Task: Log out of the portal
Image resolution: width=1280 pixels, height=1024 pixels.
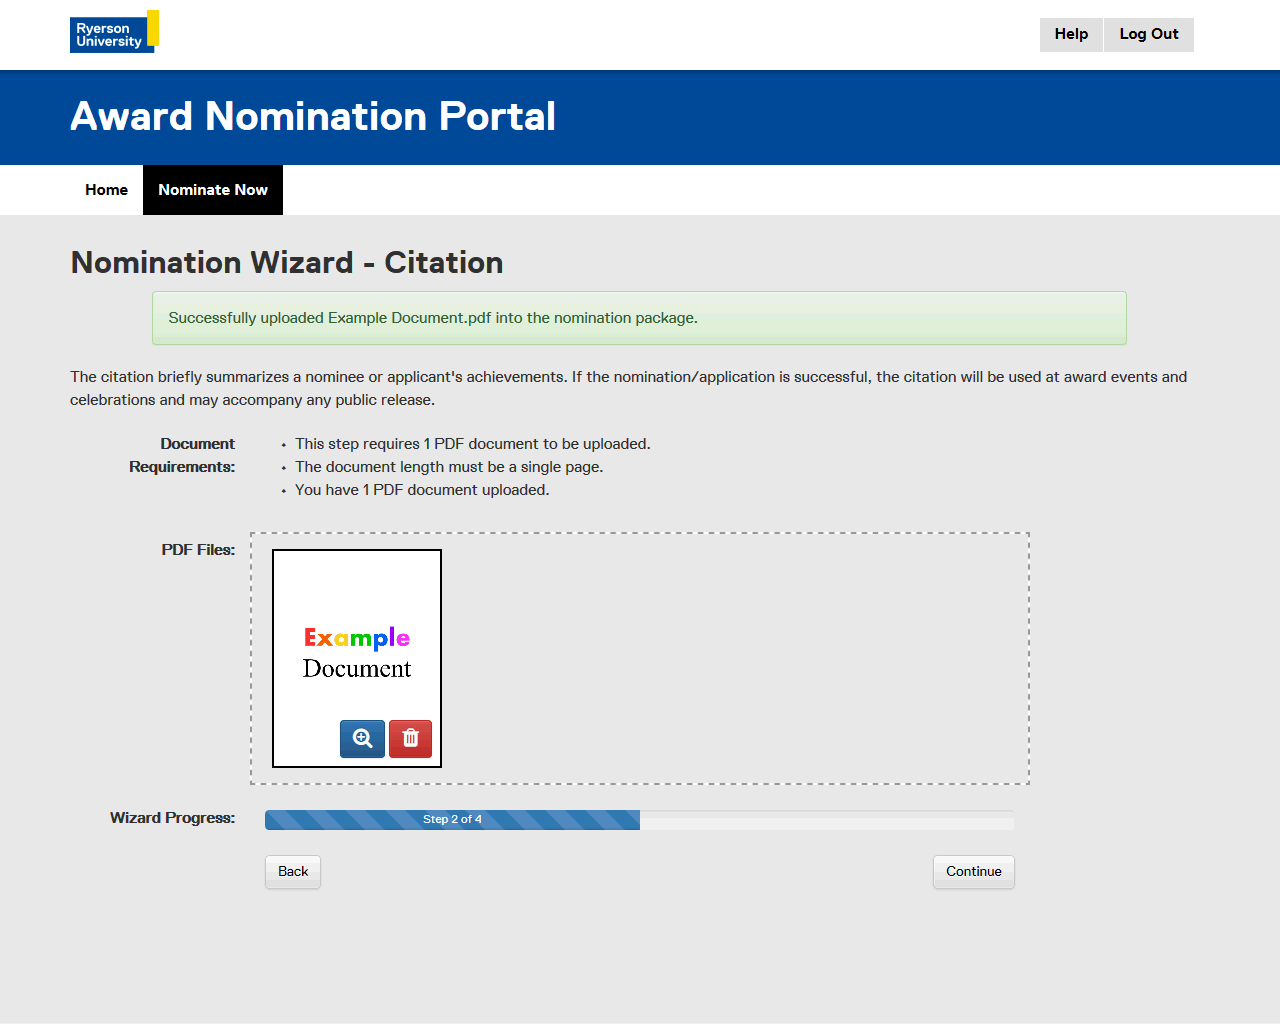Action: pyautogui.click(x=1148, y=34)
